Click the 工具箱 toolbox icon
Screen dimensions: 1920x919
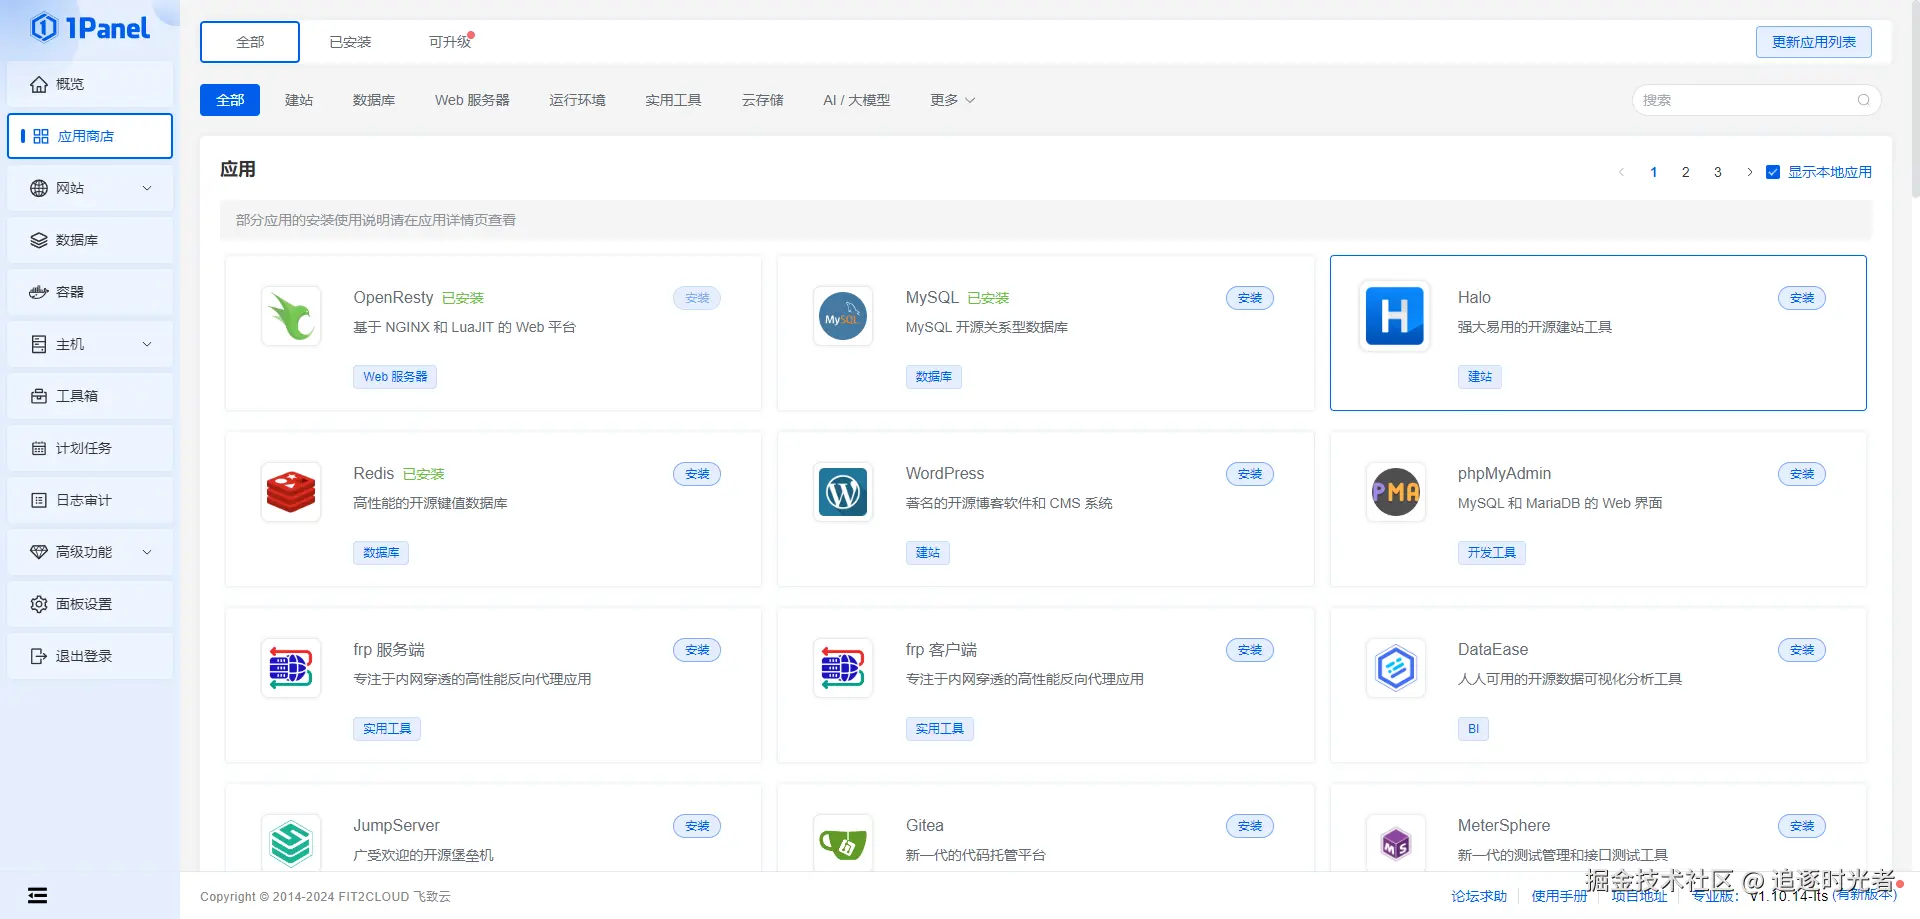point(39,396)
